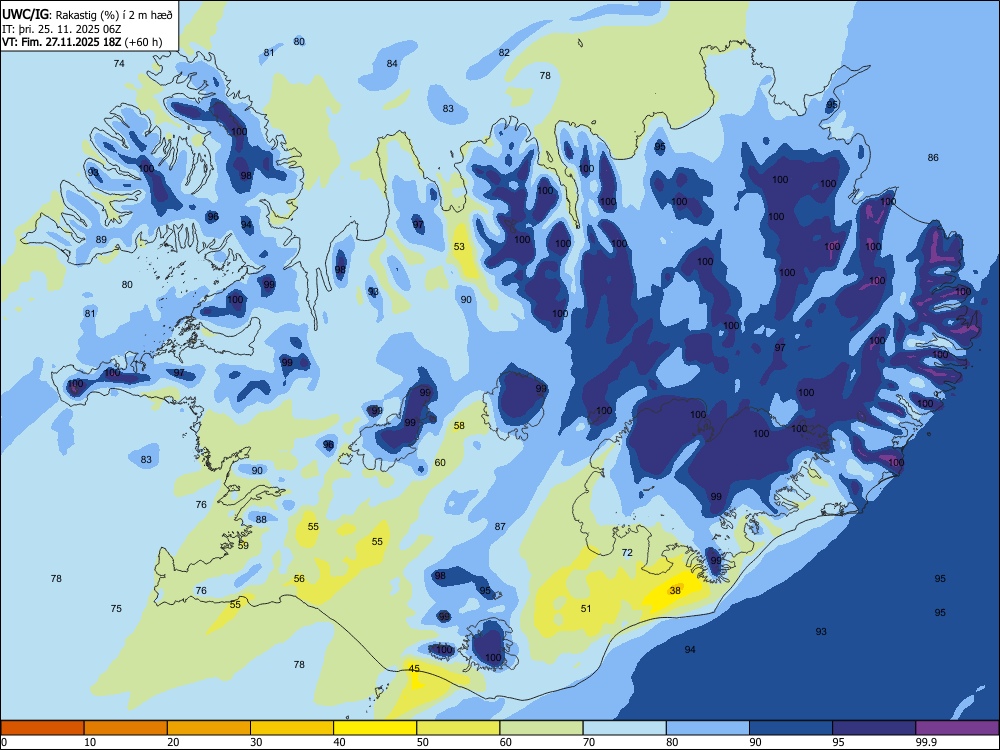Image resolution: width=1000 pixels, height=750 pixels.
Task: Select the 86 value off the east coast
Action: click(x=933, y=158)
